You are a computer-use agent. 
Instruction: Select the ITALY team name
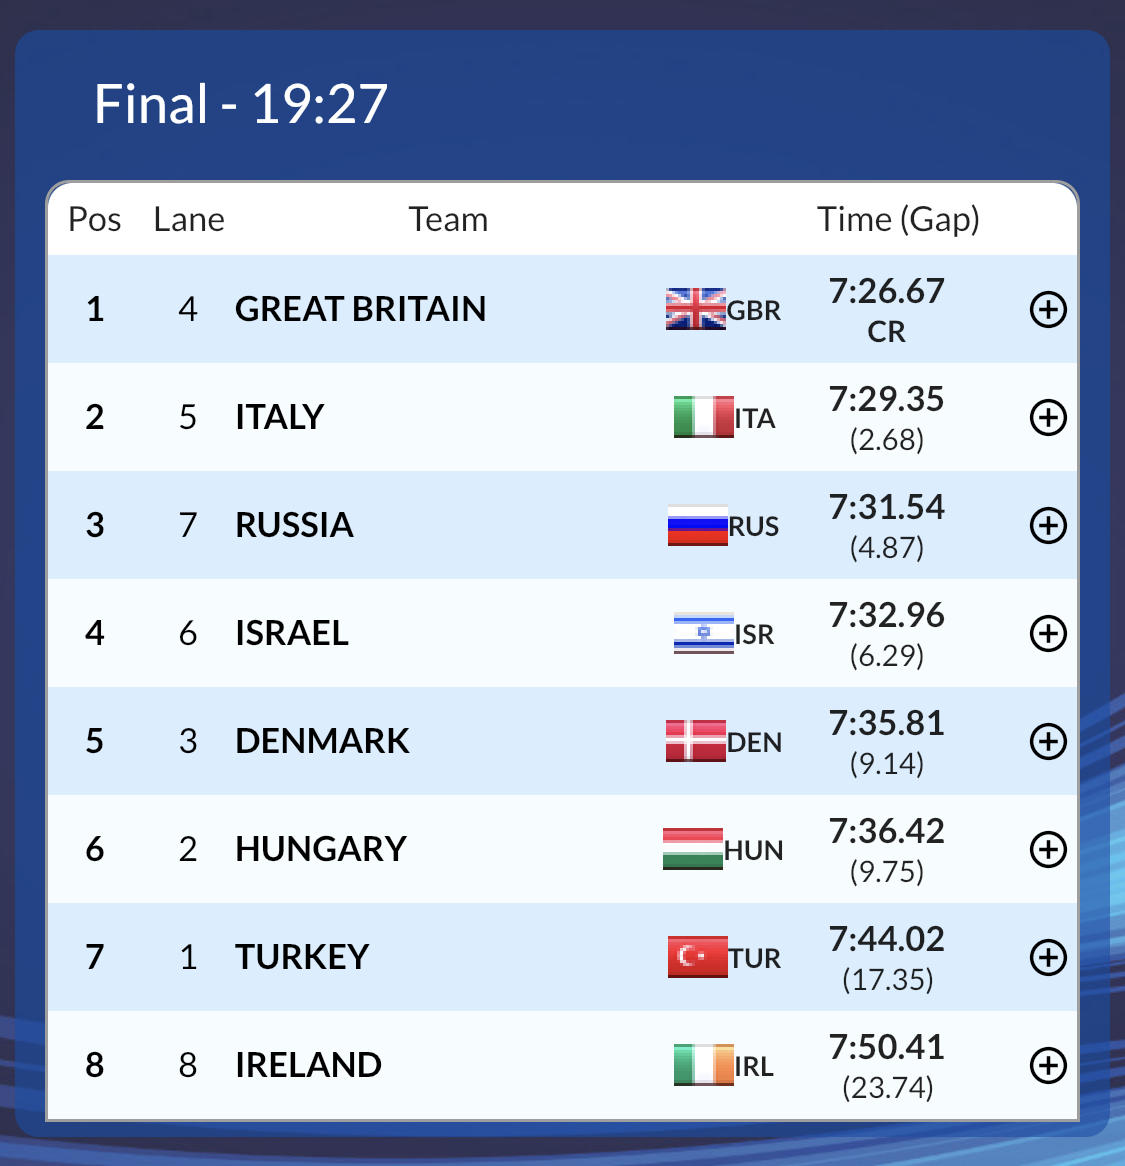(x=280, y=416)
